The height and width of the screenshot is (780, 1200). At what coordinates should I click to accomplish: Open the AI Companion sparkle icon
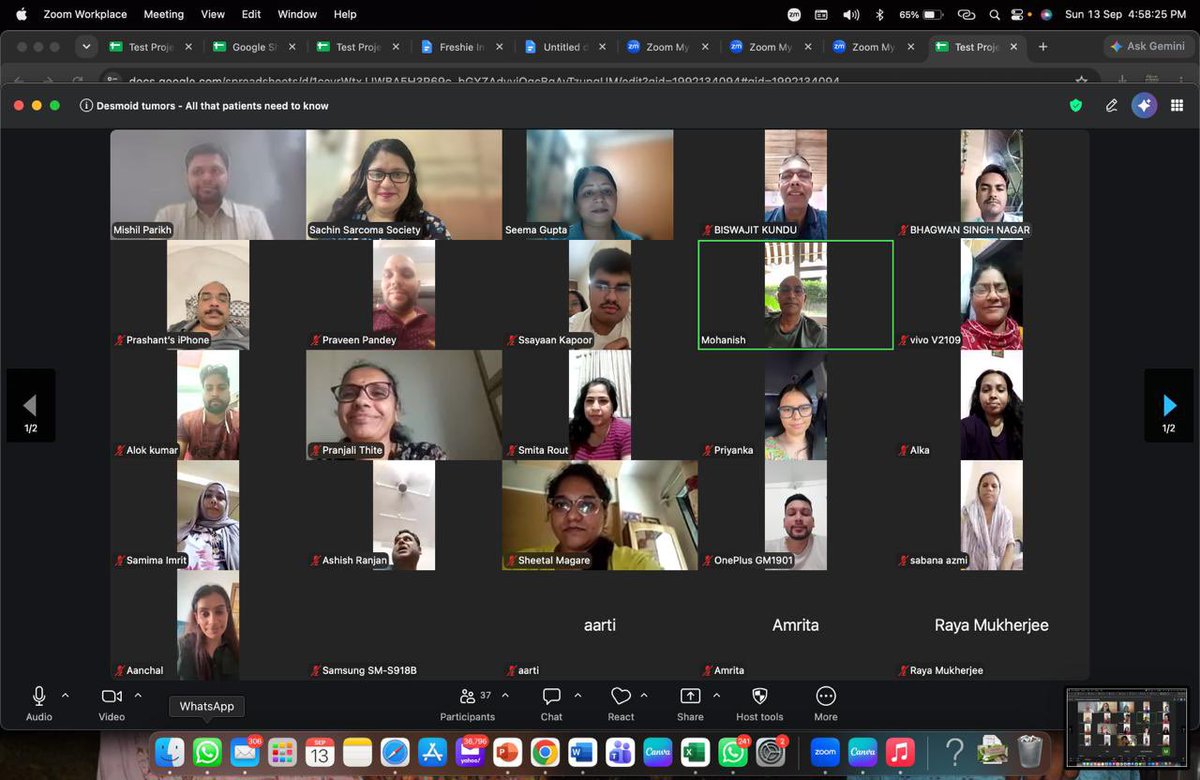pos(1144,105)
